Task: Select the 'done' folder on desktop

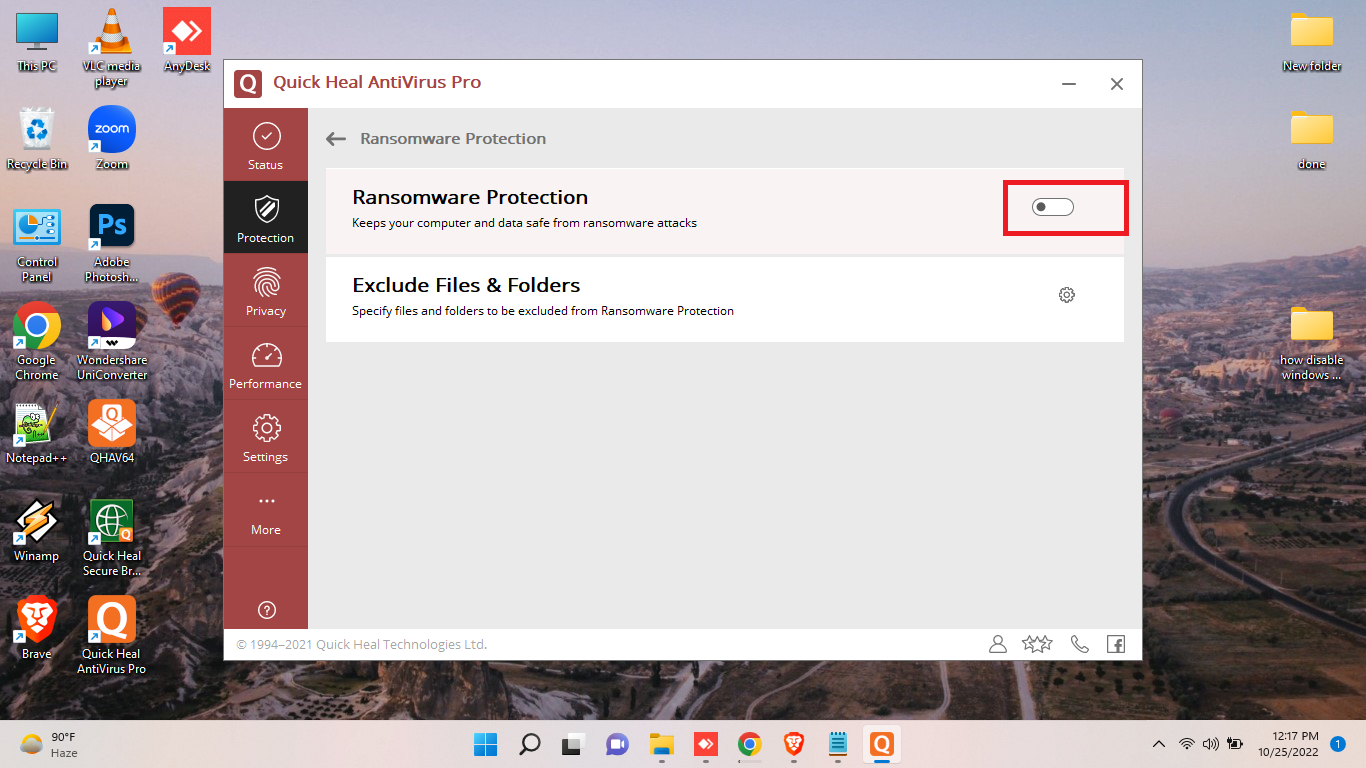Action: click(1312, 138)
